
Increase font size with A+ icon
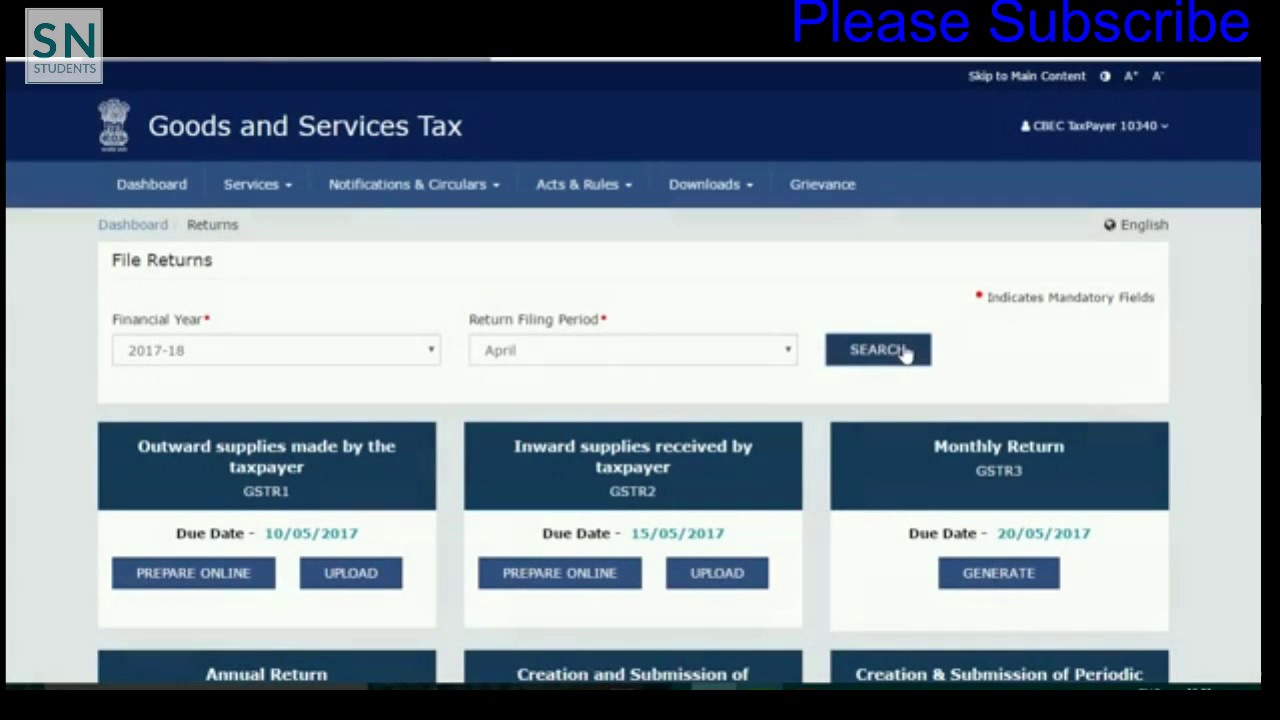[x=1131, y=76]
